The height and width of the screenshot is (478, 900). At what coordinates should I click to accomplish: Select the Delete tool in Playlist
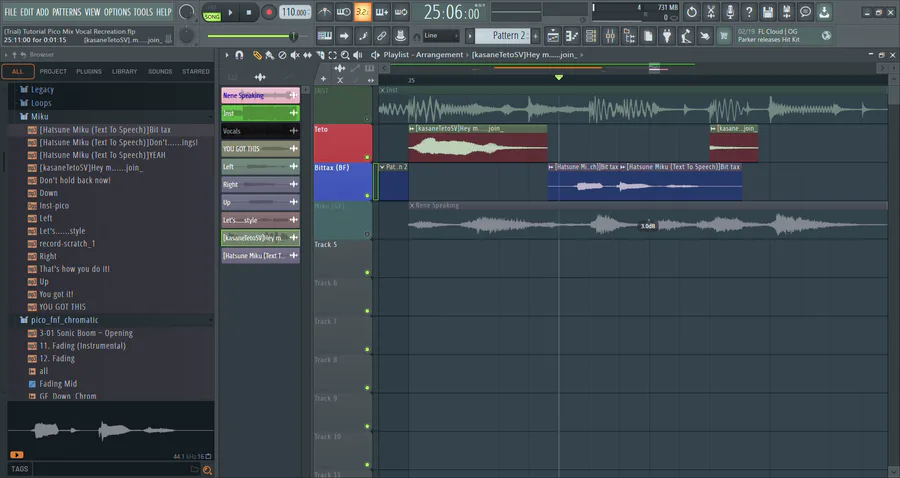pos(282,55)
